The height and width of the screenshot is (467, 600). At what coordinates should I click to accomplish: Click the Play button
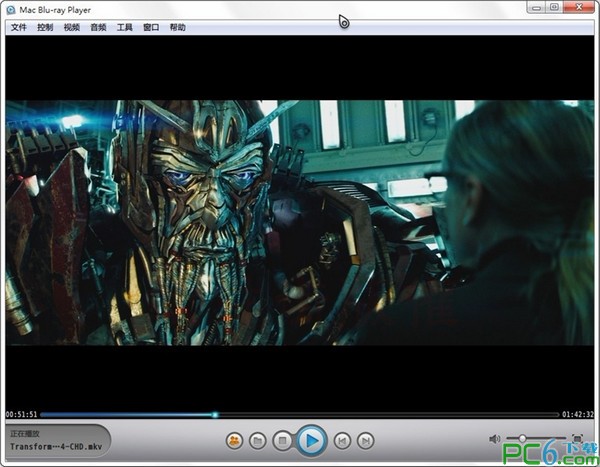point(311,439)
